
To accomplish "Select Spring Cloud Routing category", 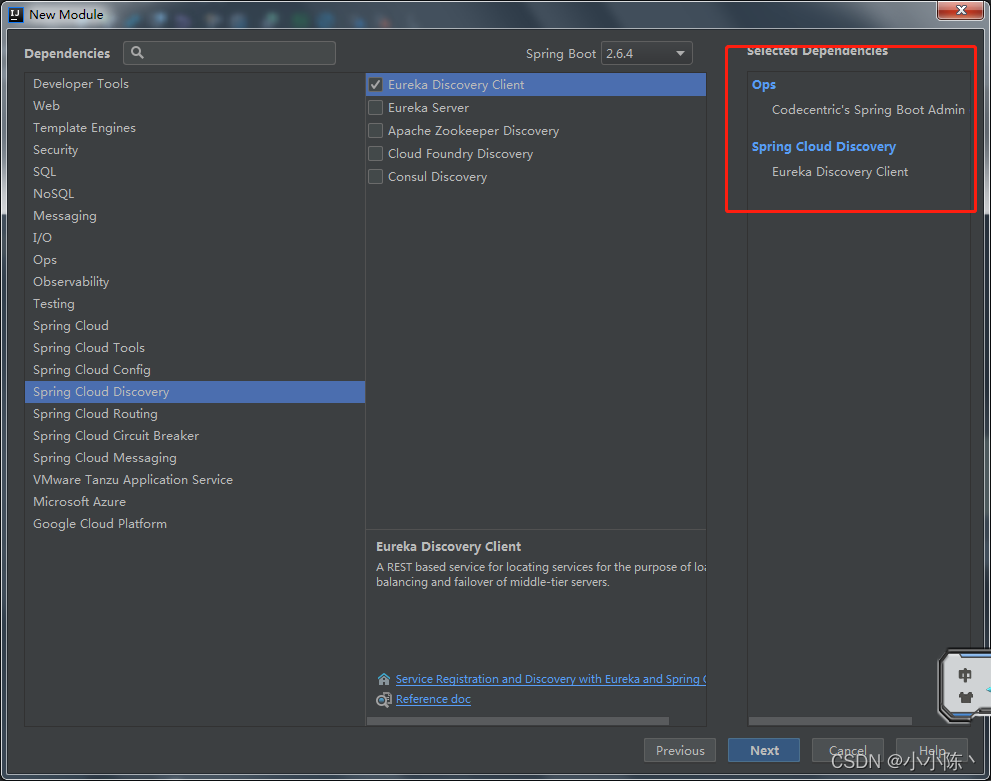I will (x=195, y=414).
